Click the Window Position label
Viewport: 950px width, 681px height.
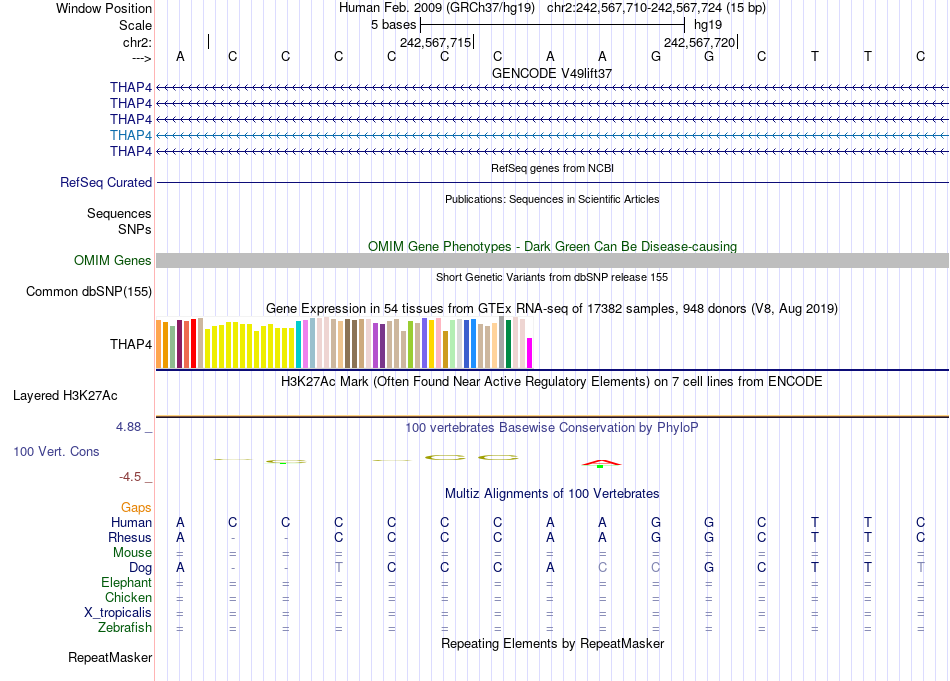[x=104, y=8]
